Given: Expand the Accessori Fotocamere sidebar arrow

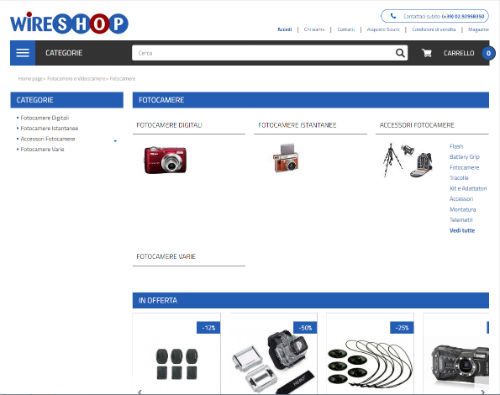Looking at the screenshot, I should tap(115, 141).
